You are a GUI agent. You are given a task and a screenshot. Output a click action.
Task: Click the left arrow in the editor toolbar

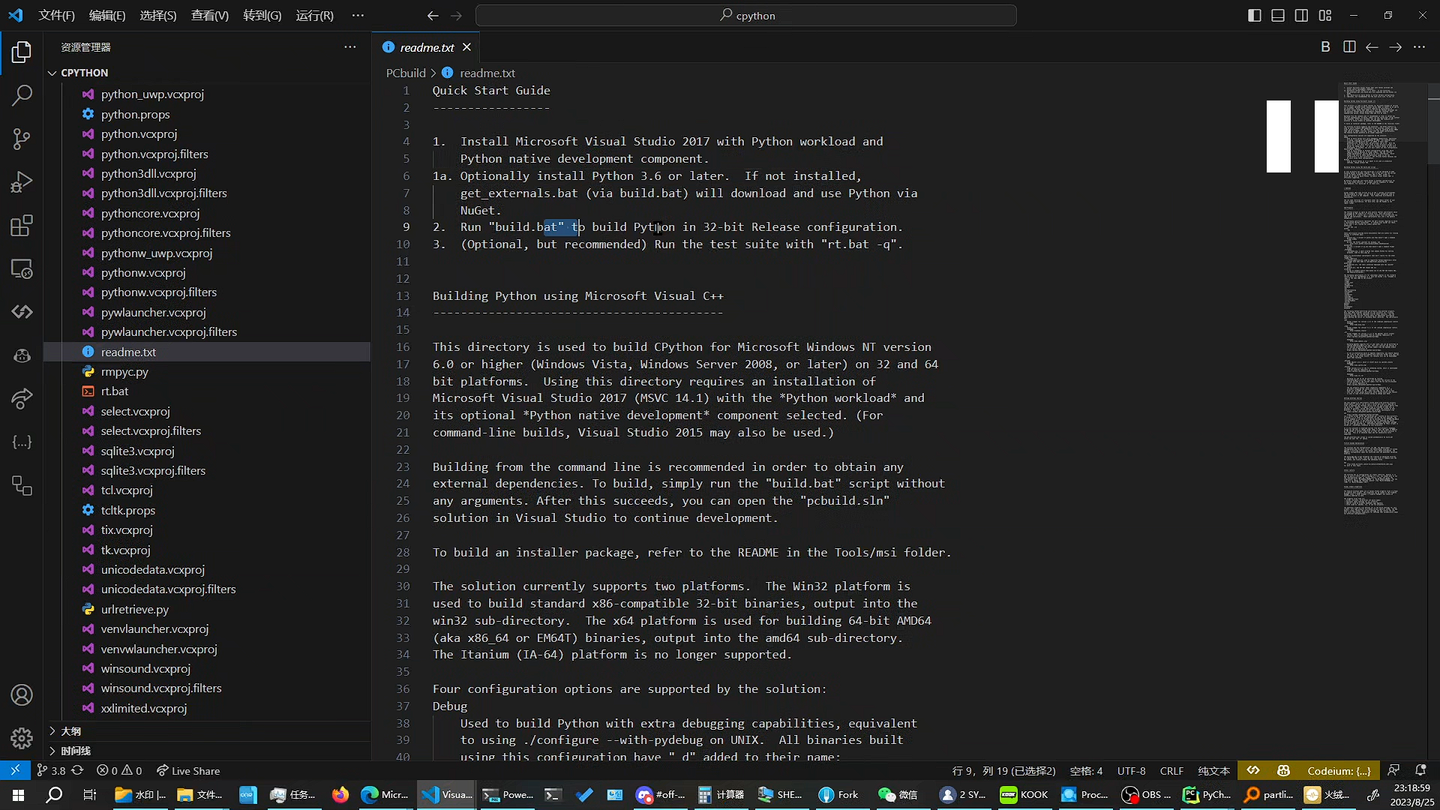click(1372, 47)
